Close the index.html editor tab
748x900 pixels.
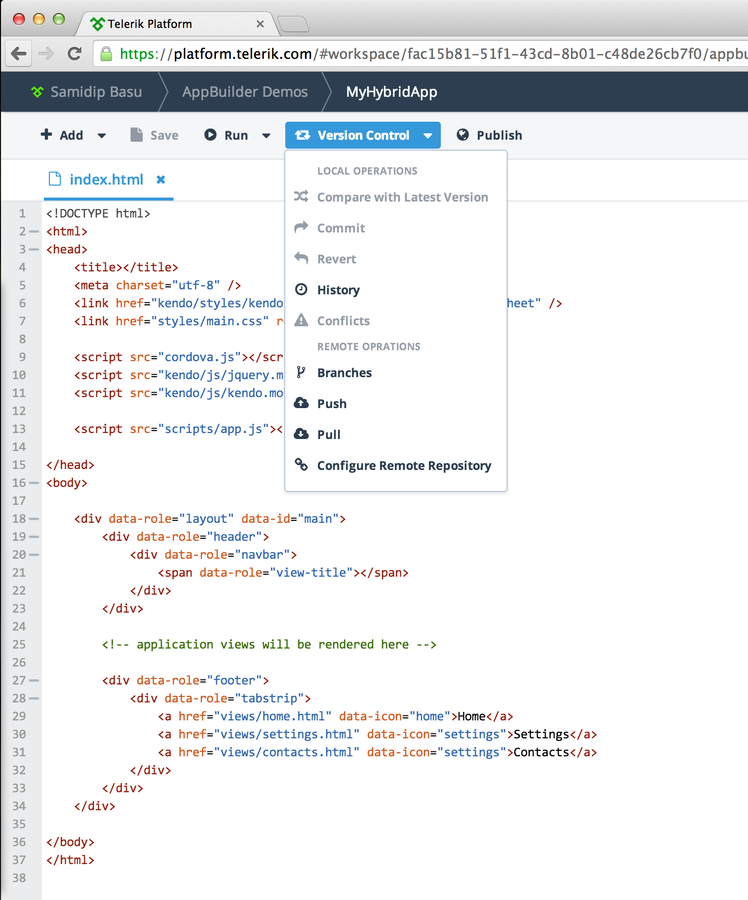pyautogui.click(x=161, y=180)
